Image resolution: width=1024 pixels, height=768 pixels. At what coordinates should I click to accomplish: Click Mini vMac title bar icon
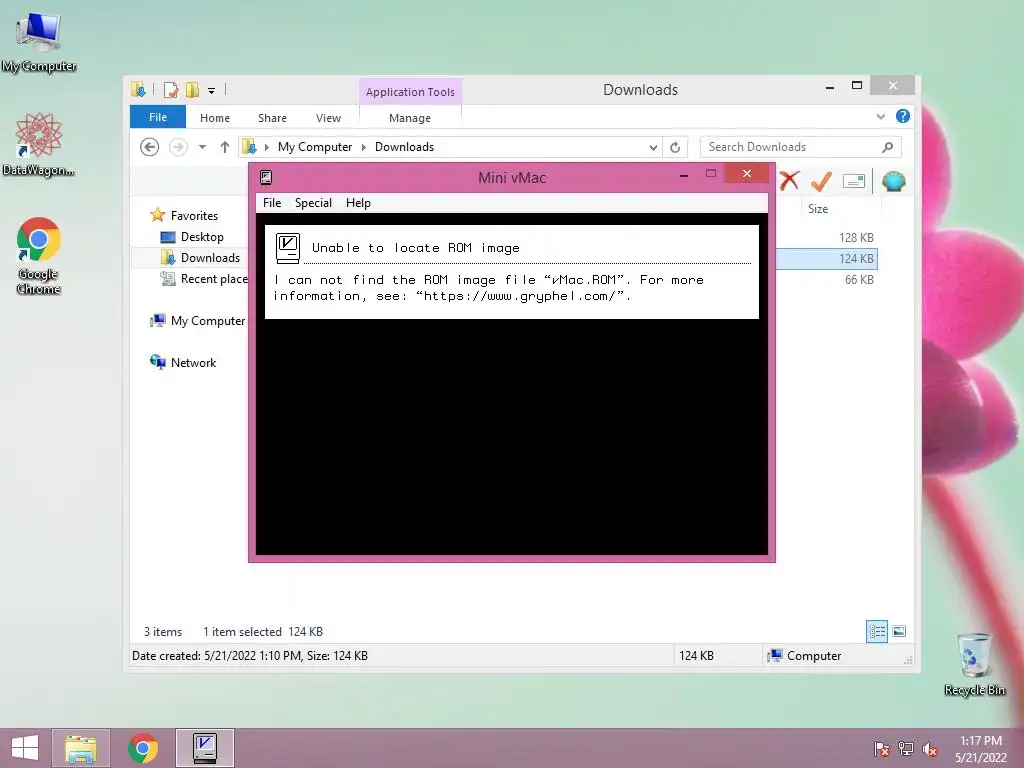tap(266, 177)
